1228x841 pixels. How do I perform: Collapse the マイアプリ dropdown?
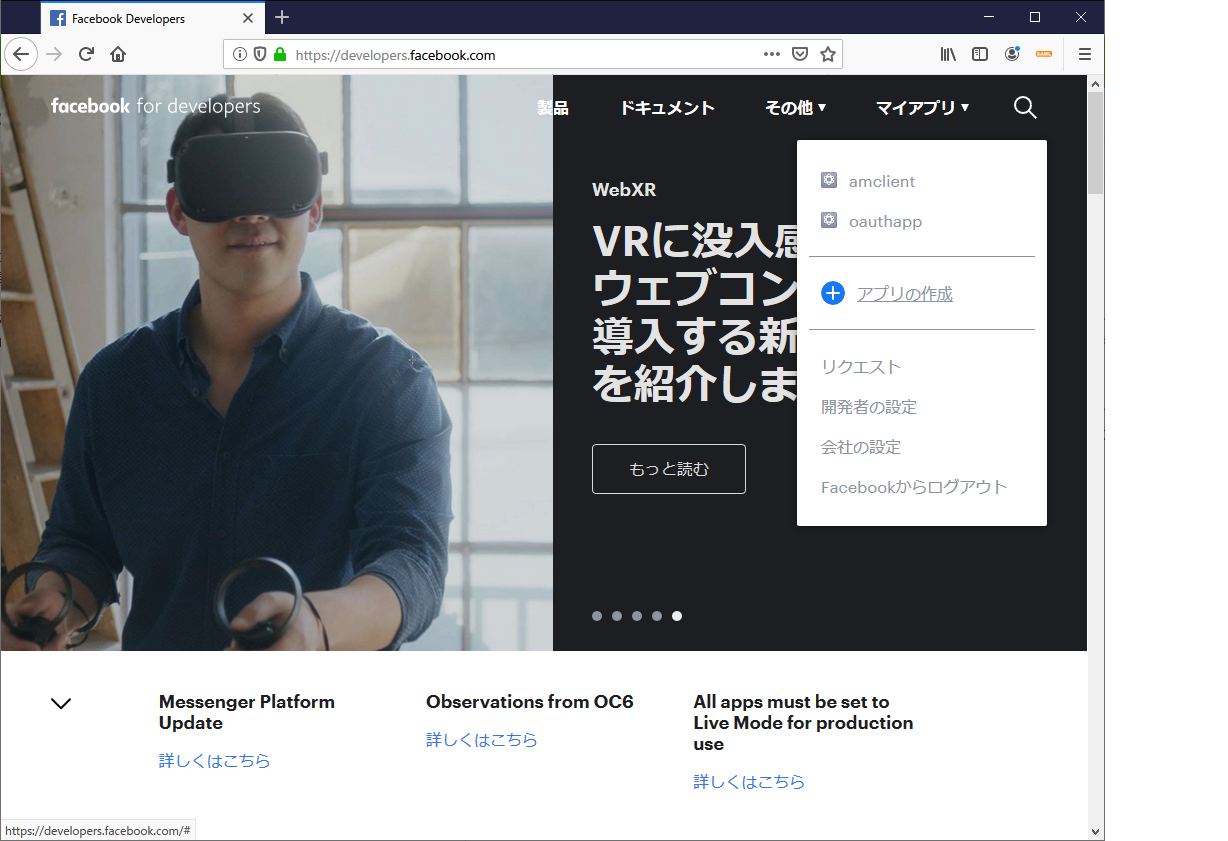[x=922, y=107]
